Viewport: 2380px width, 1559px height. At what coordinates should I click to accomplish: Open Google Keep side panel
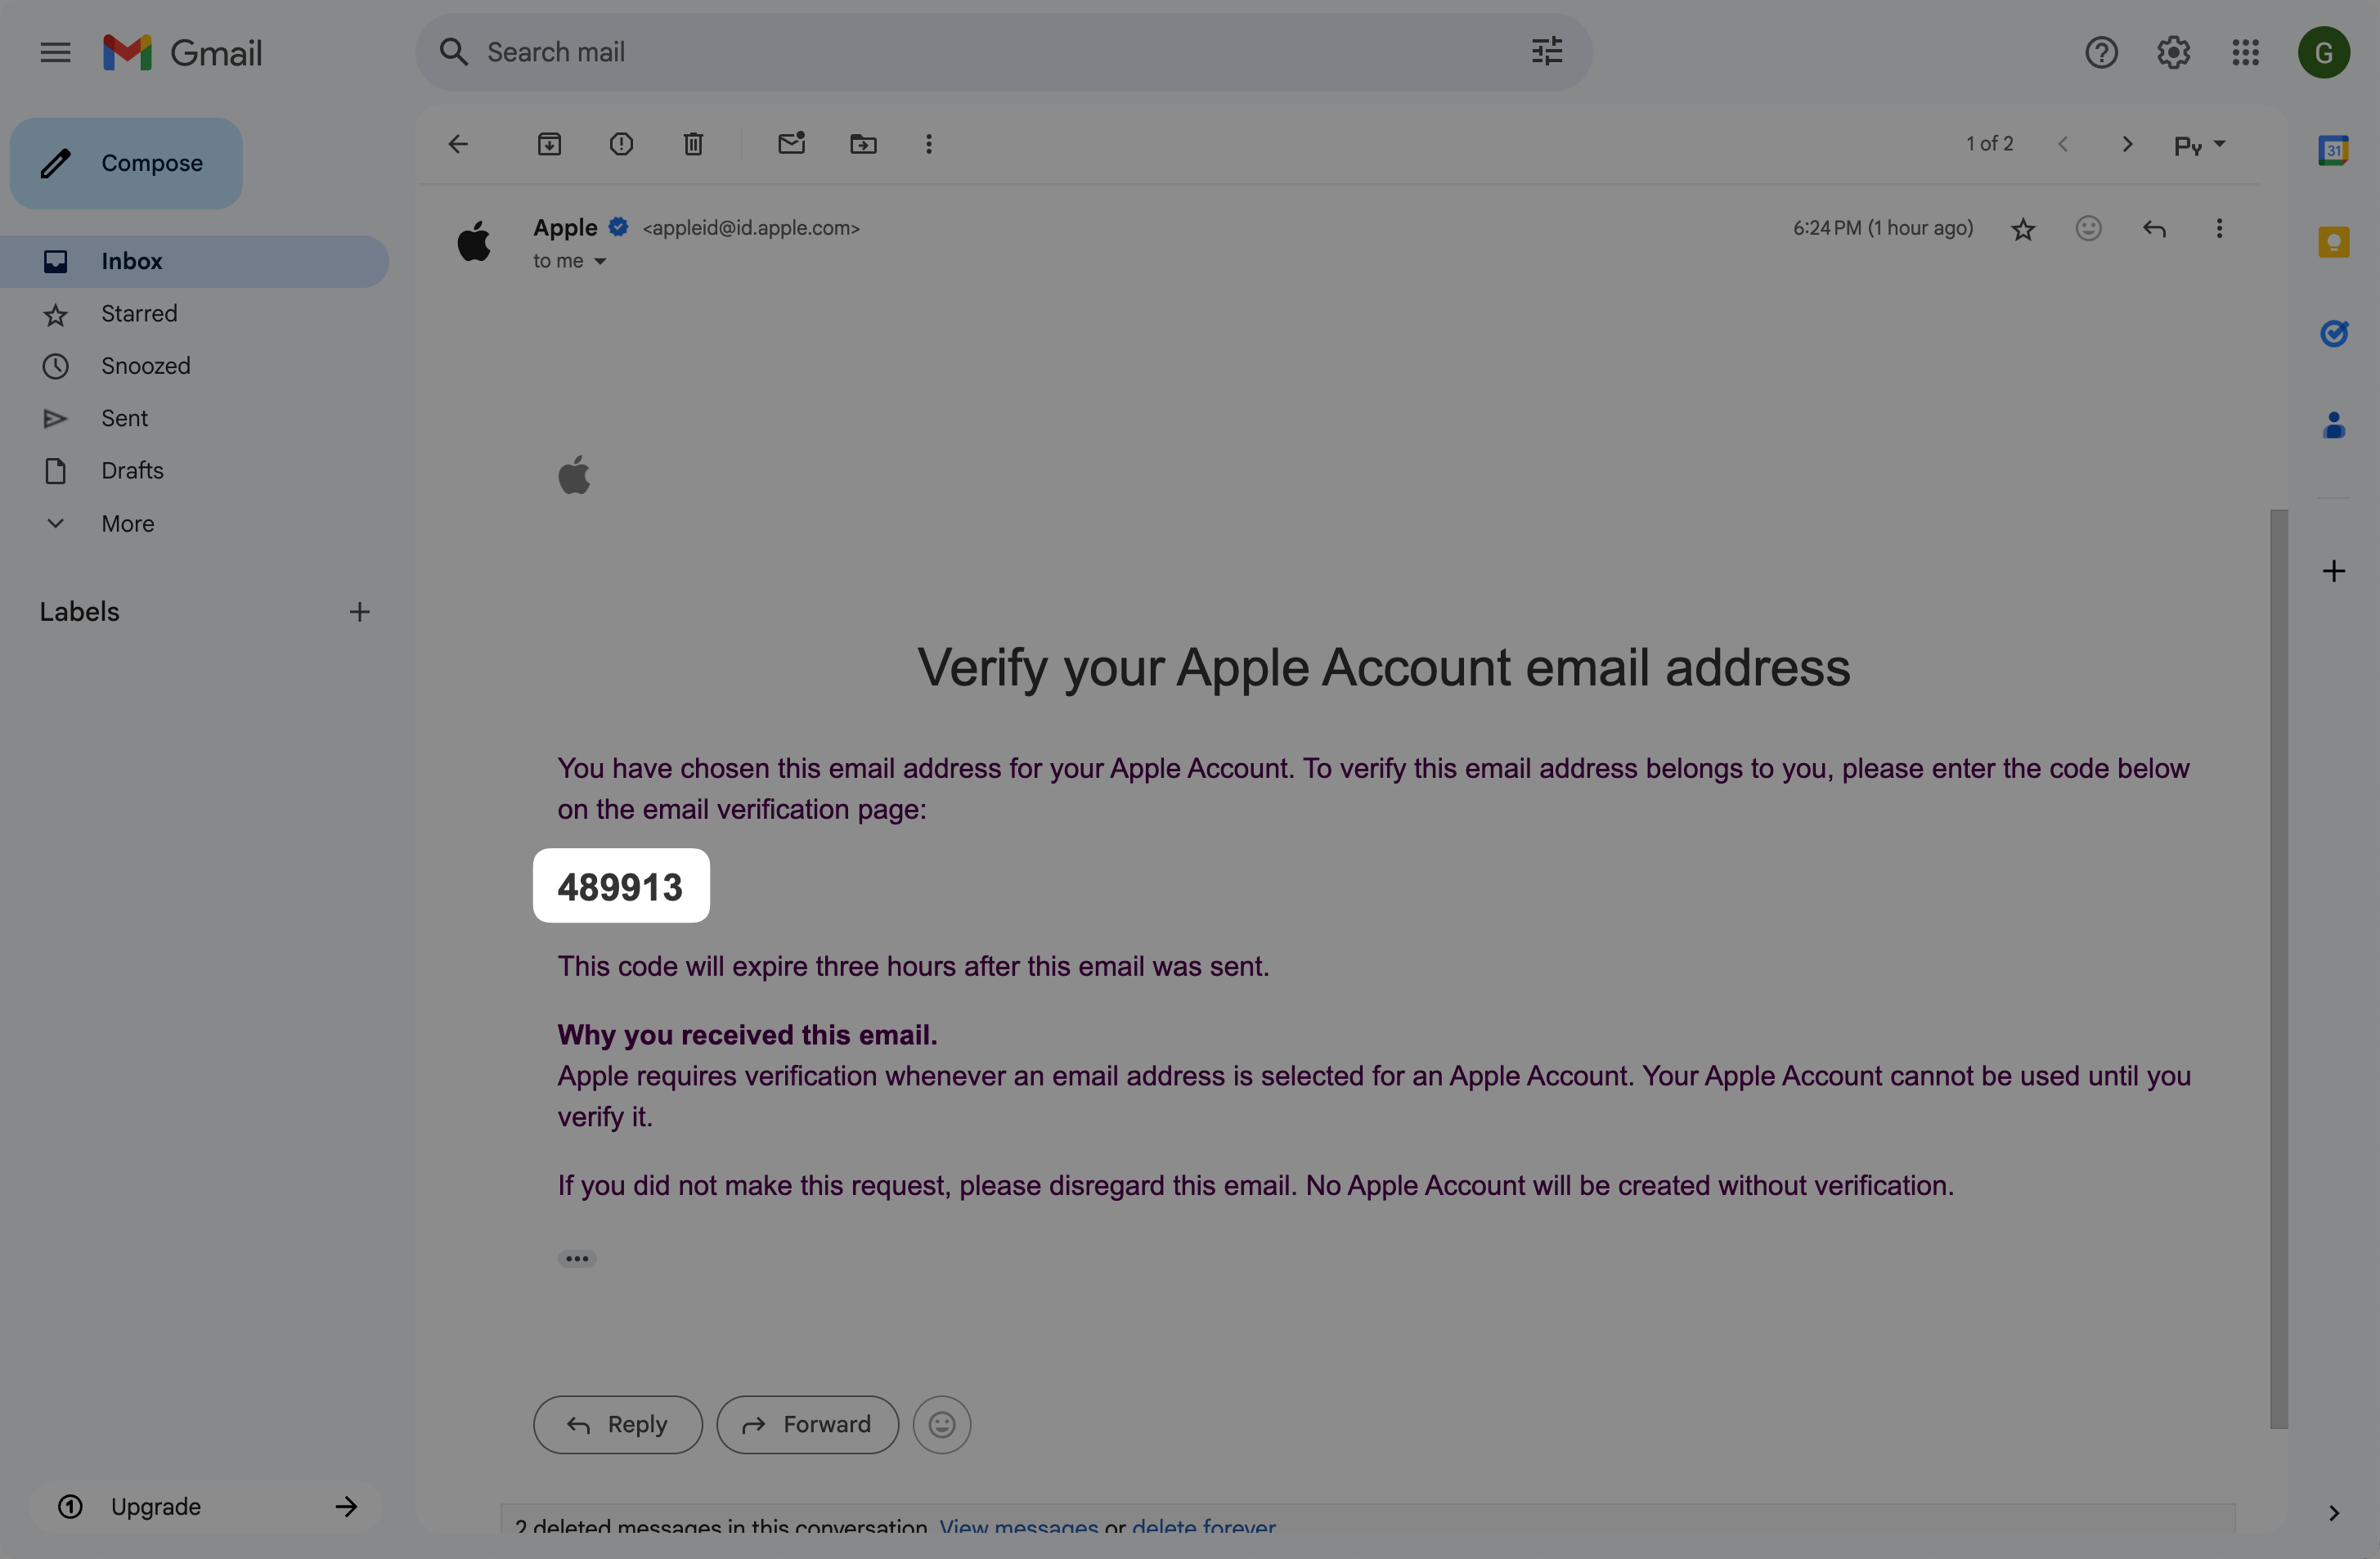coord(2333,242)
